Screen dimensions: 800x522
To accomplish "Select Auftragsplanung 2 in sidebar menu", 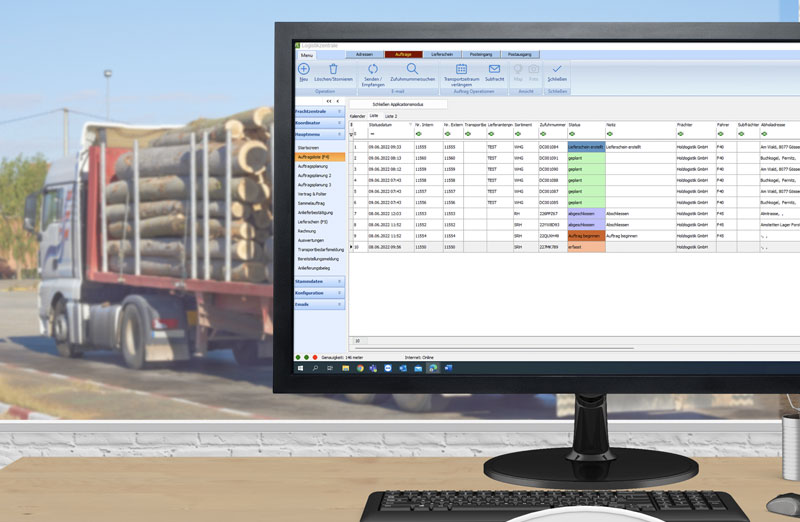I will coord(314,176).
